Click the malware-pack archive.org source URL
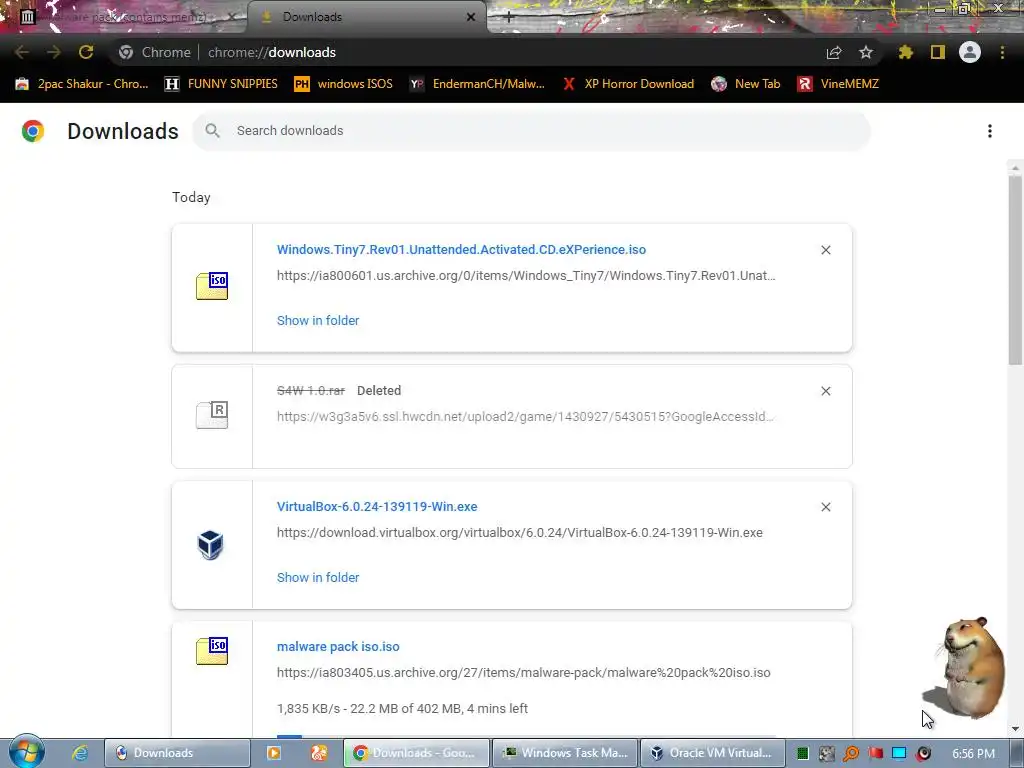Image resolution: width=1024 pixels, height=768 pixels. [x=524, y=673]
